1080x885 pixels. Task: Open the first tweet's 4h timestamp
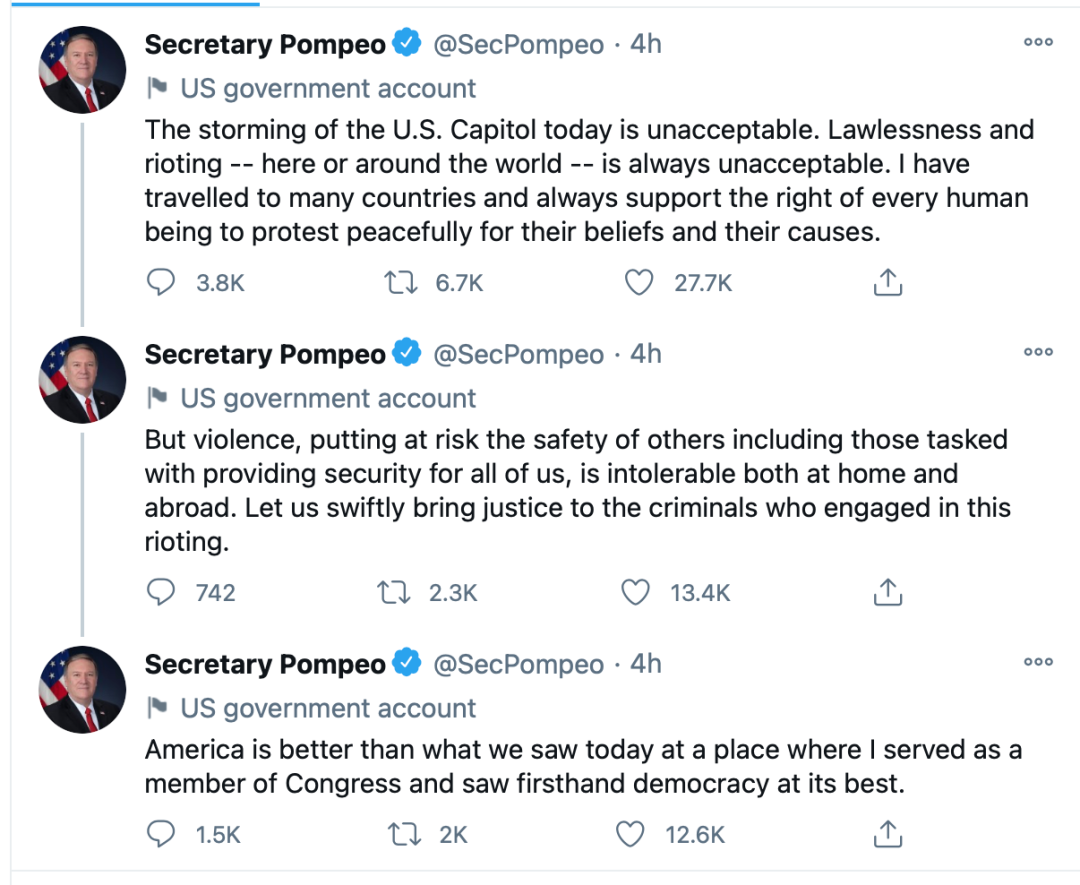click(x=646, y=45)
